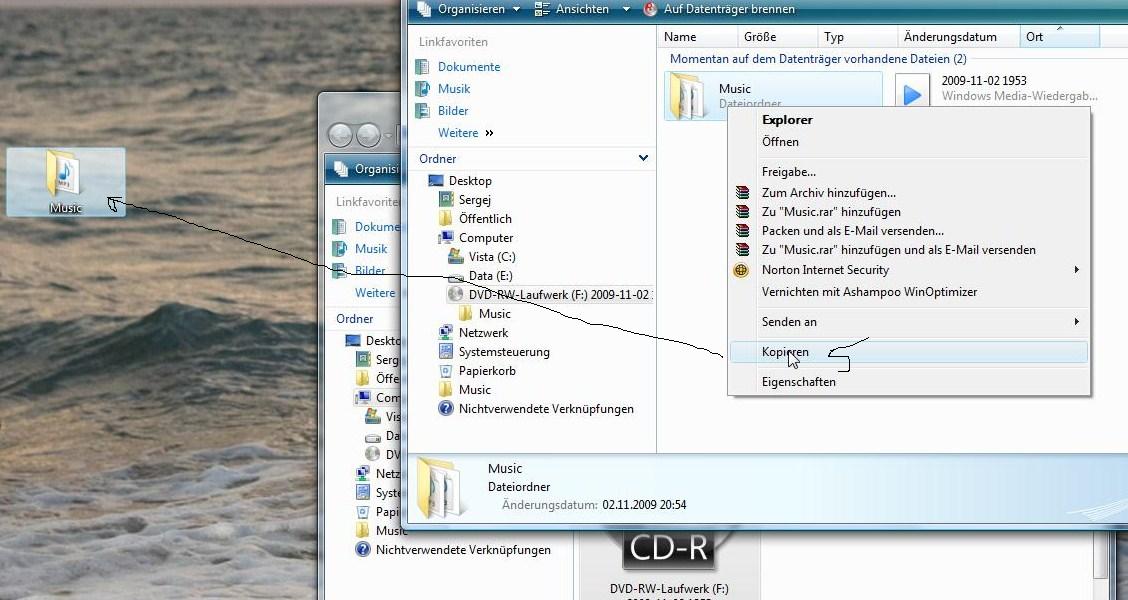Image resolution: width=1128 pixels, height=600 pixels.
Task: Select the Desktop monitor icon in the front folder tree
Action: [436, 181]
